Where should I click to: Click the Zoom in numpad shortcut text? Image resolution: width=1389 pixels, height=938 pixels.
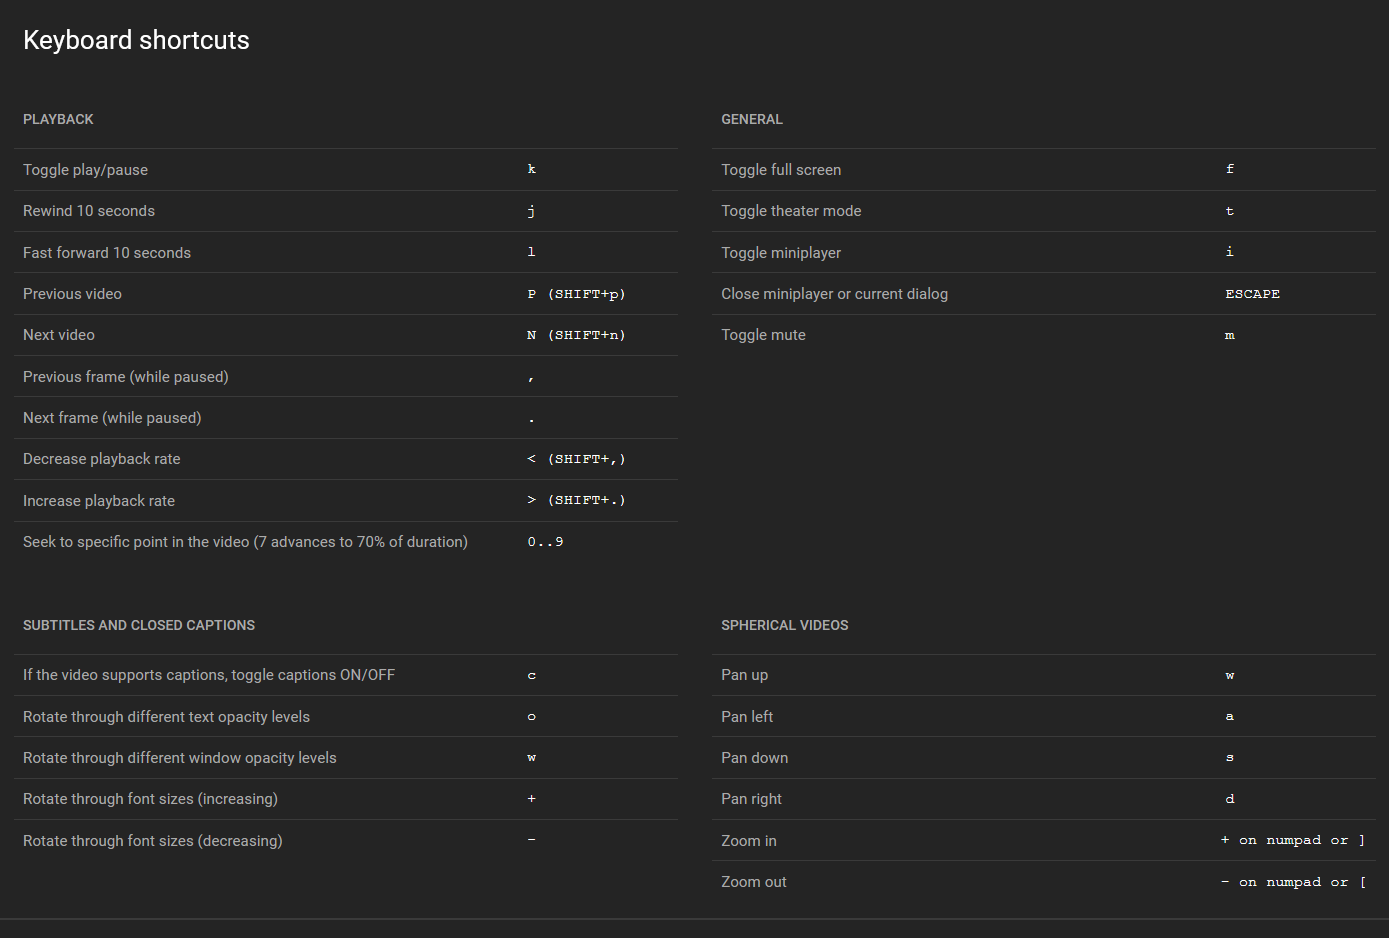1292,840
